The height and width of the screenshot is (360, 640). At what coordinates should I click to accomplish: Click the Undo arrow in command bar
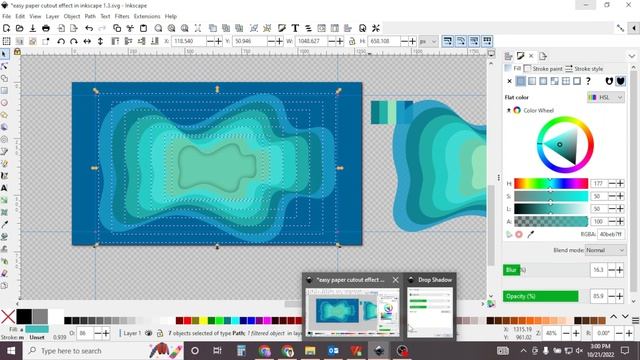(89, 28)
